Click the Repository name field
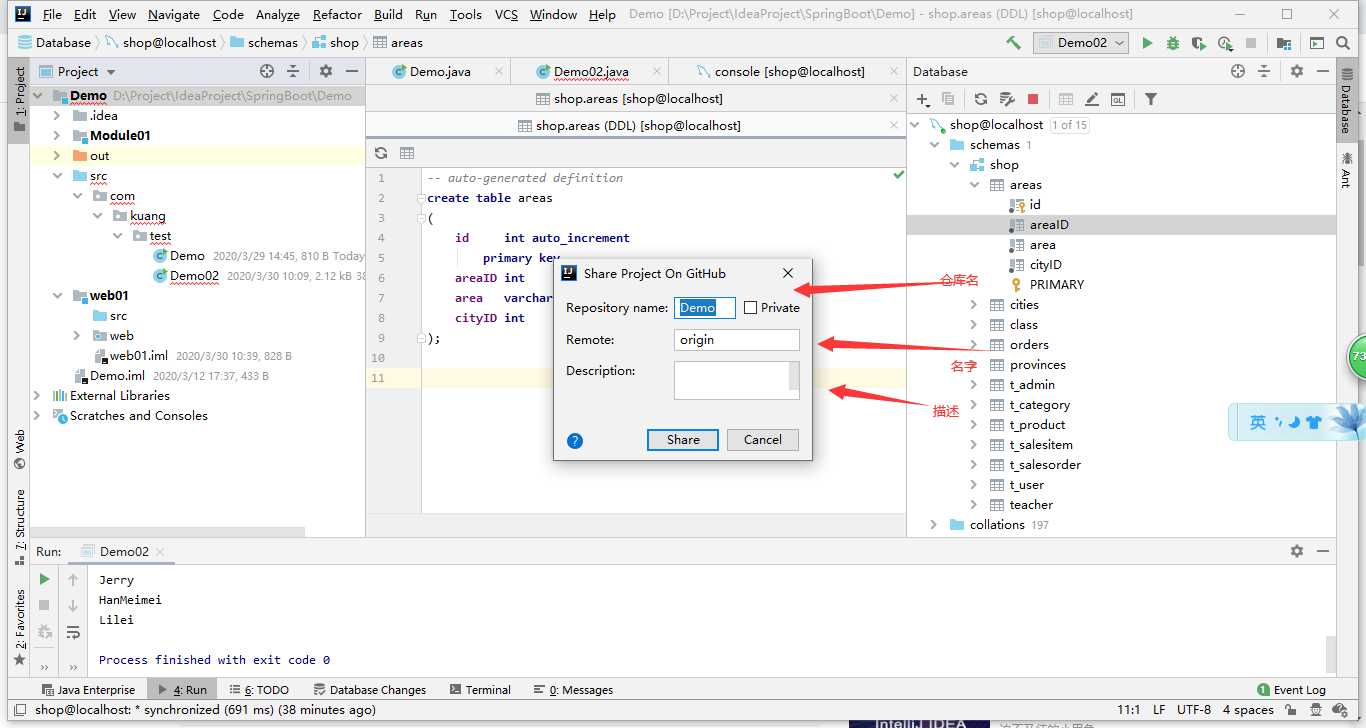 [x=705, y=308]
